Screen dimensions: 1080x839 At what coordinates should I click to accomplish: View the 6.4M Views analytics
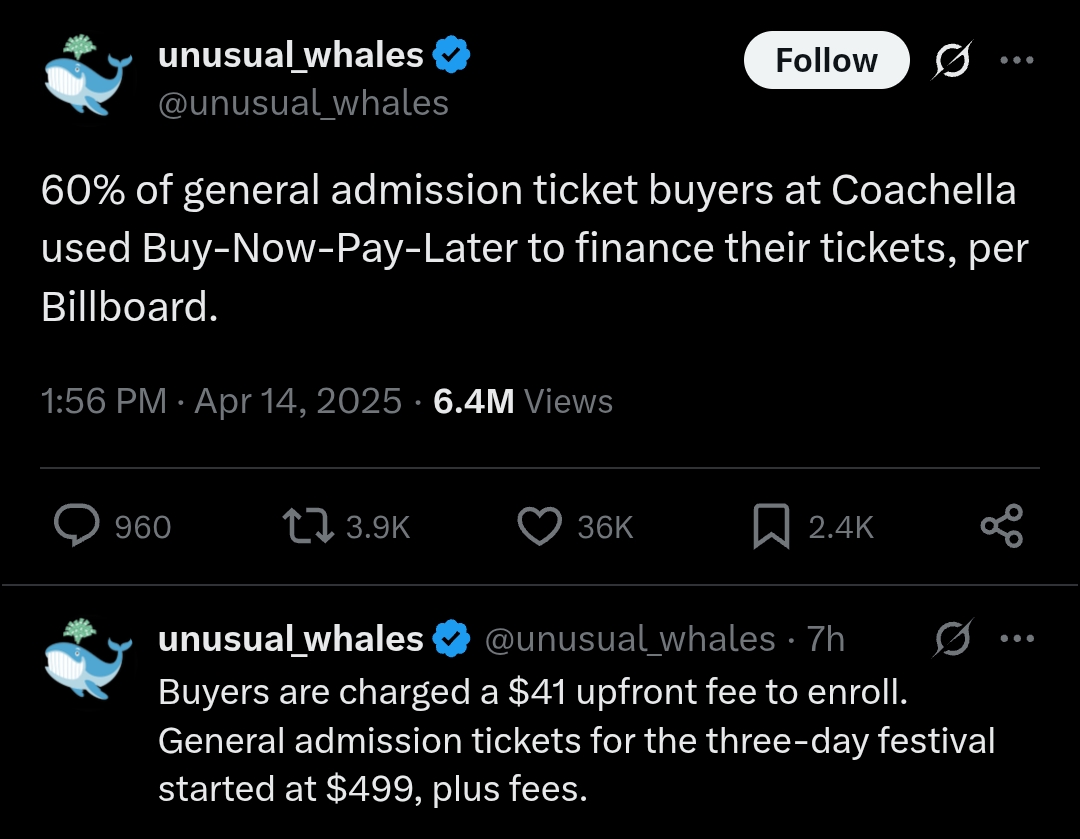[523, 401]
